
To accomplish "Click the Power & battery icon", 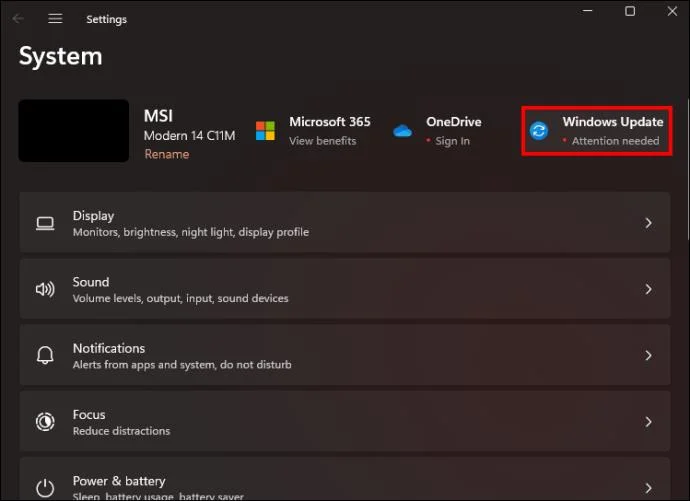I will point(45,488).
